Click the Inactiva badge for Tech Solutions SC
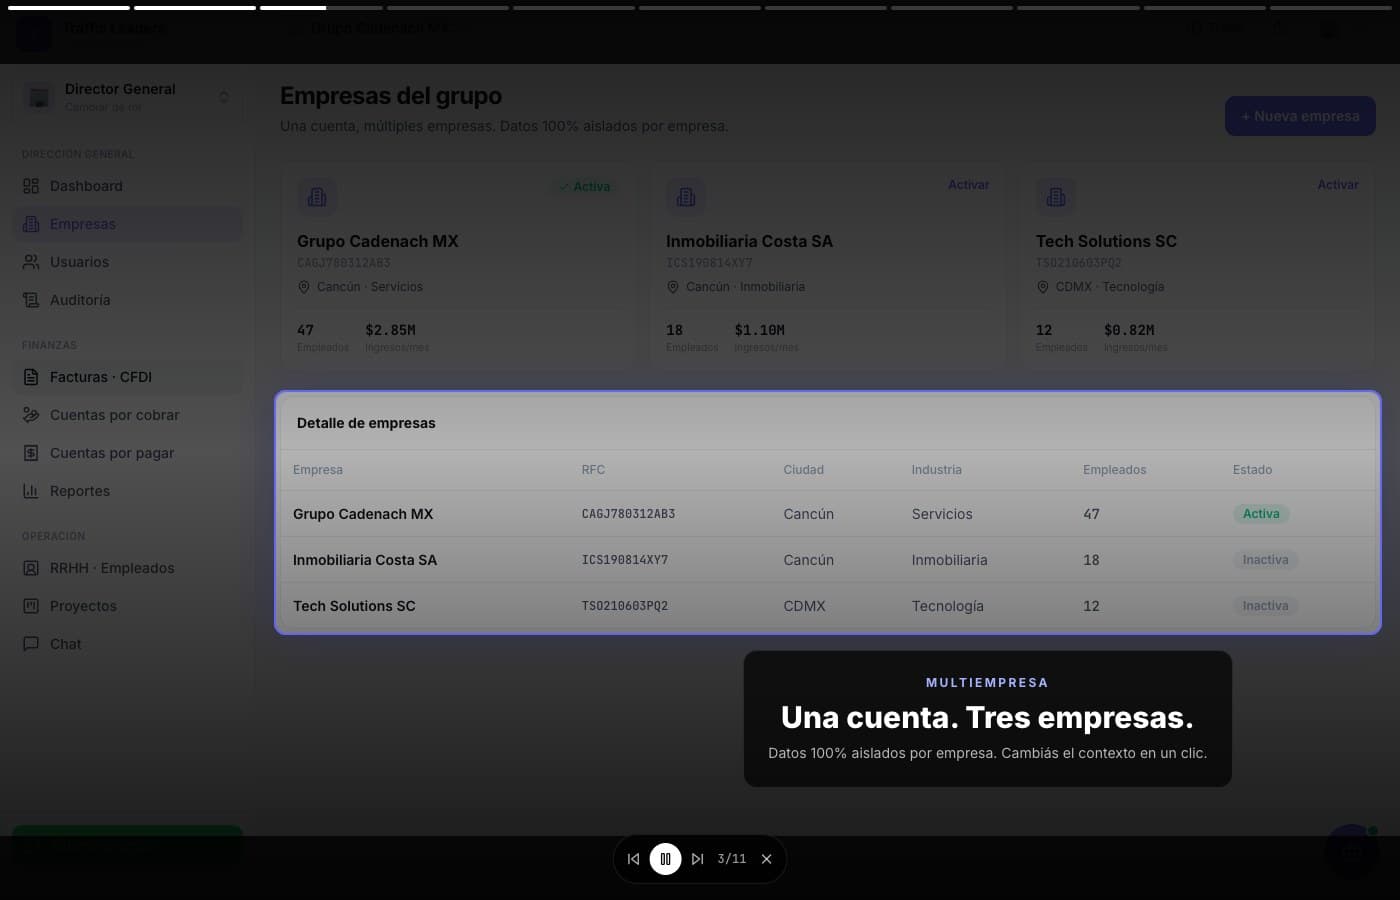This screenshot has width=1400, height=900. [1265, 606]
